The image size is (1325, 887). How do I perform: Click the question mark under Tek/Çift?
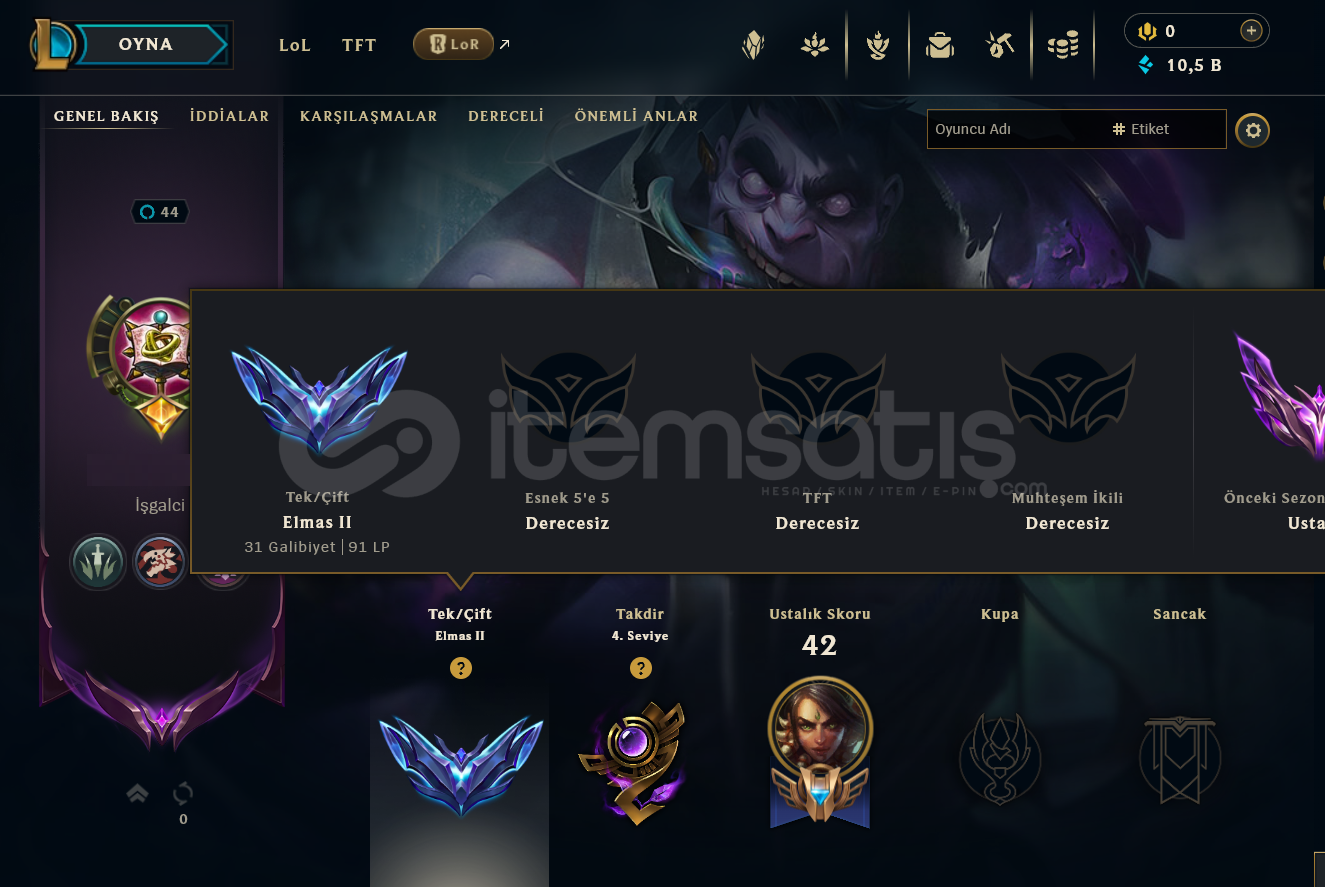point(460,668)
